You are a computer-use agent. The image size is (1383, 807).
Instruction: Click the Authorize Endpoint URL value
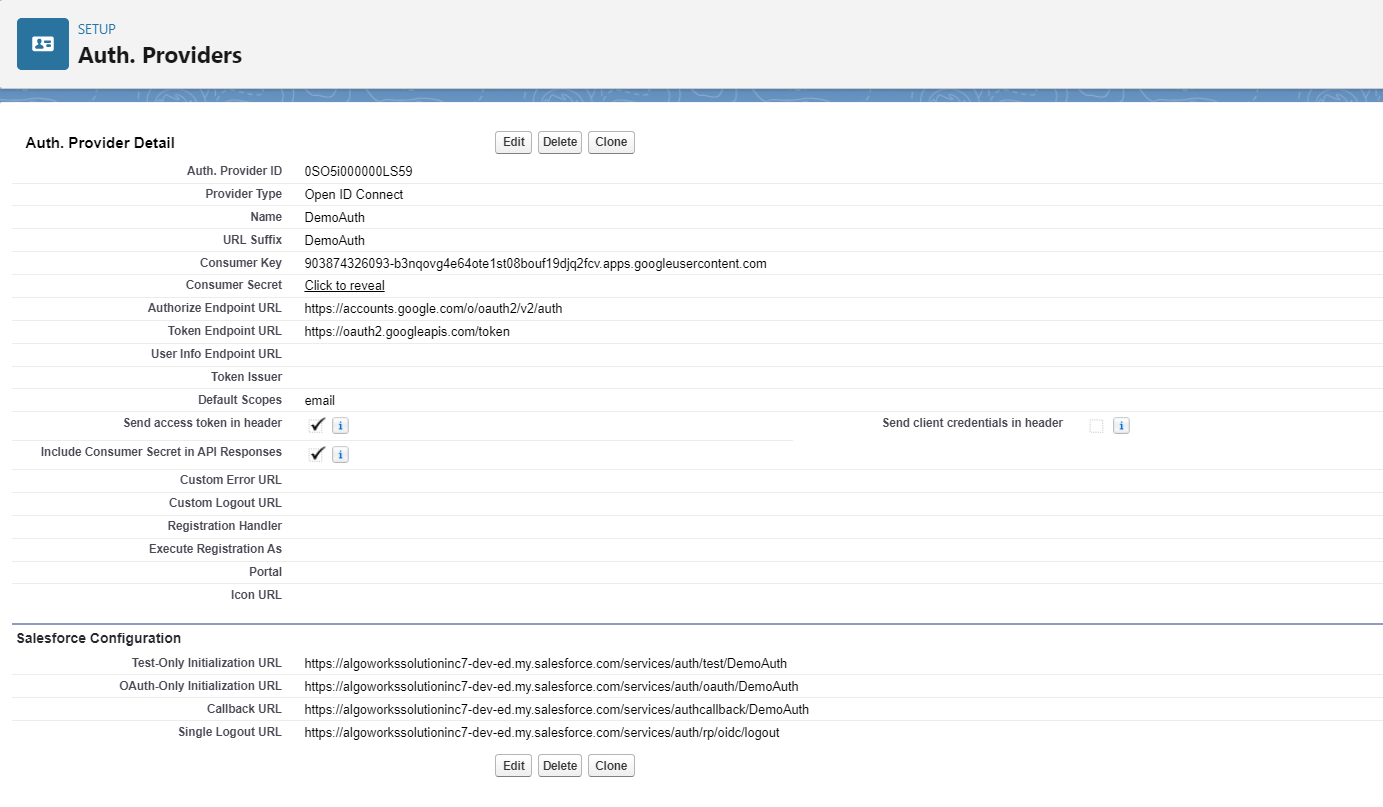[433, 309]
